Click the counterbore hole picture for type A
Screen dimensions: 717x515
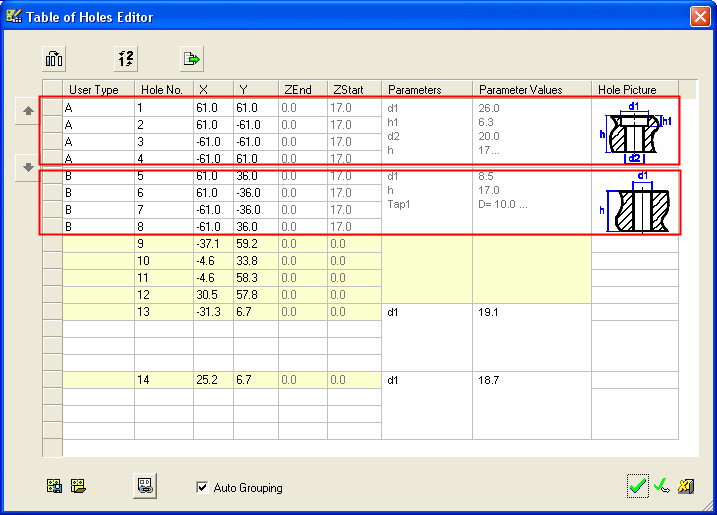click(635, 131)
